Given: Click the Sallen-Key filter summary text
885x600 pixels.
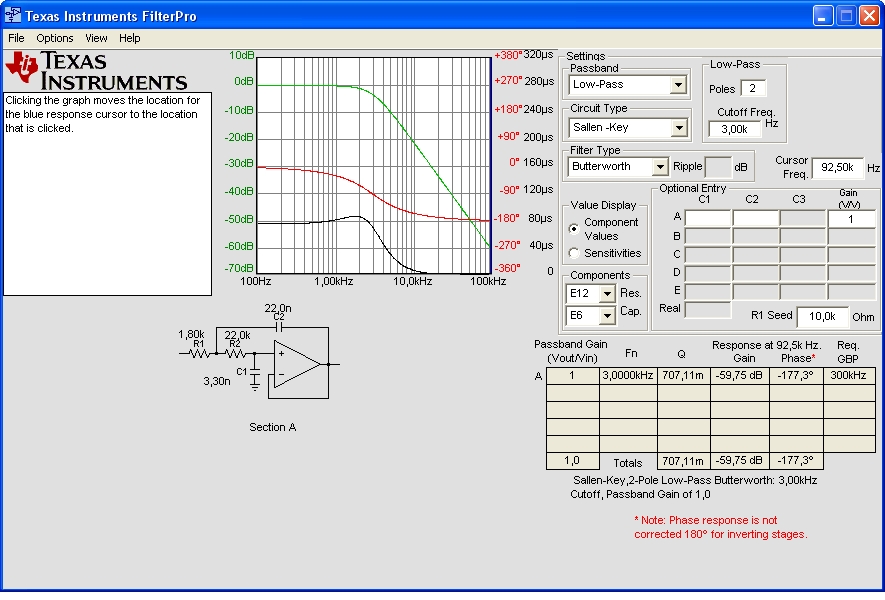Looking at the screenshot, I should 694,487.
